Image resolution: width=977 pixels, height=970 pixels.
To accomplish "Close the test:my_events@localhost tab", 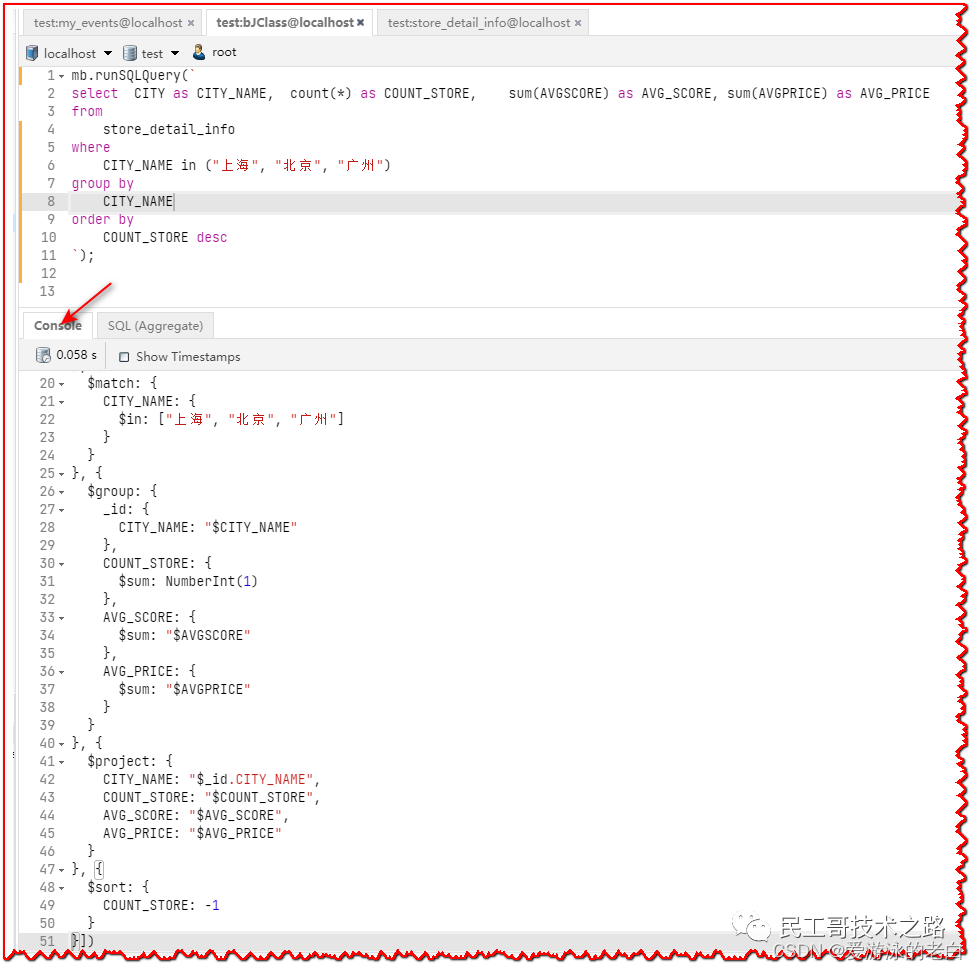I will click(191, 23).
